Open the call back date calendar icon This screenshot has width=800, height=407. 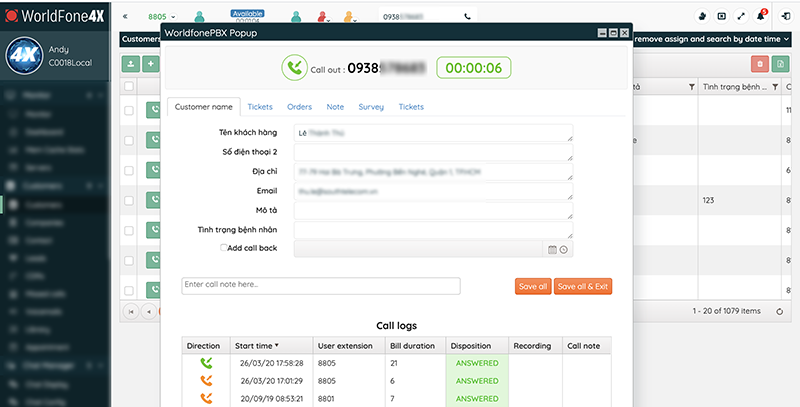click(x=552, y=249)
